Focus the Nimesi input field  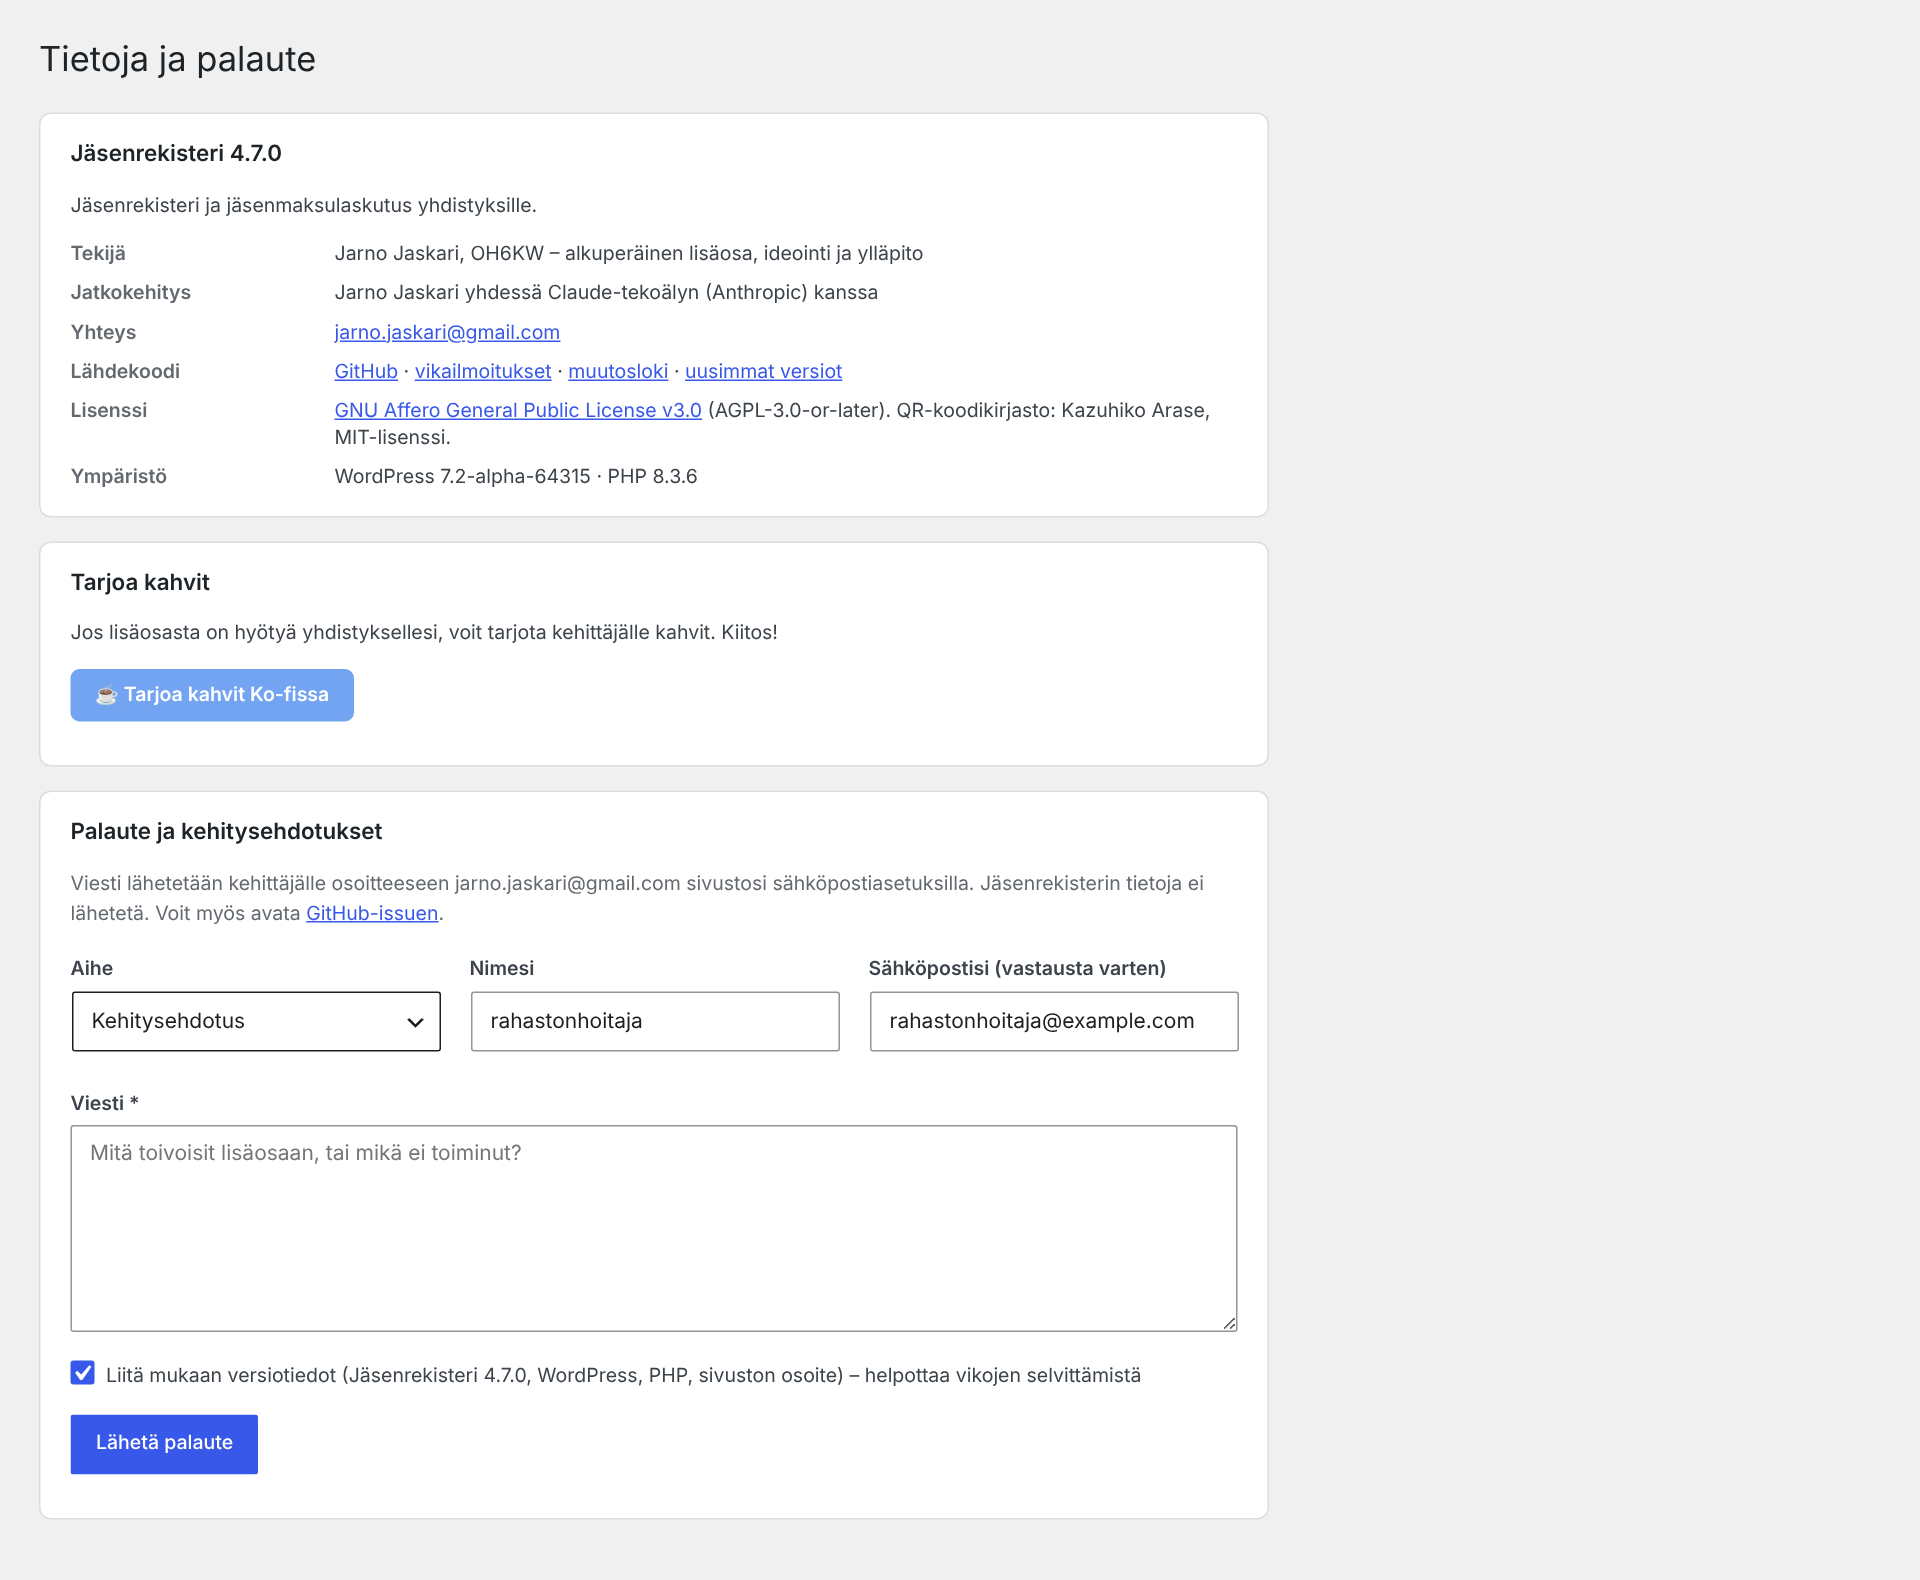click(655, 1021)
